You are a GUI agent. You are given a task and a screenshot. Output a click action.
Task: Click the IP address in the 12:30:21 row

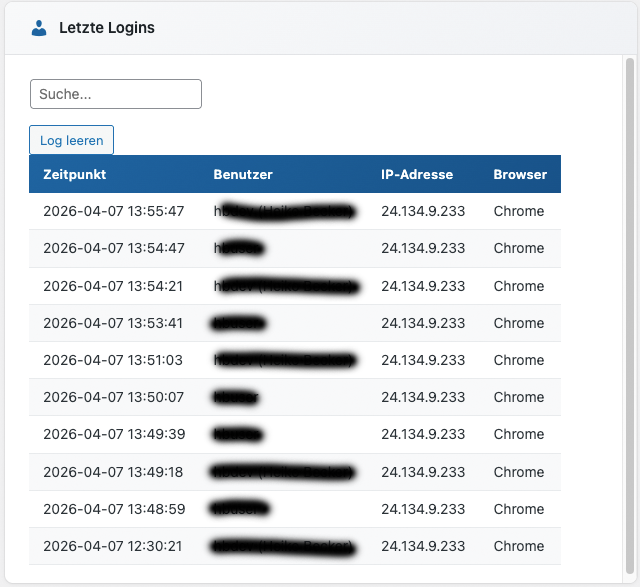click(x=423, y=546)
